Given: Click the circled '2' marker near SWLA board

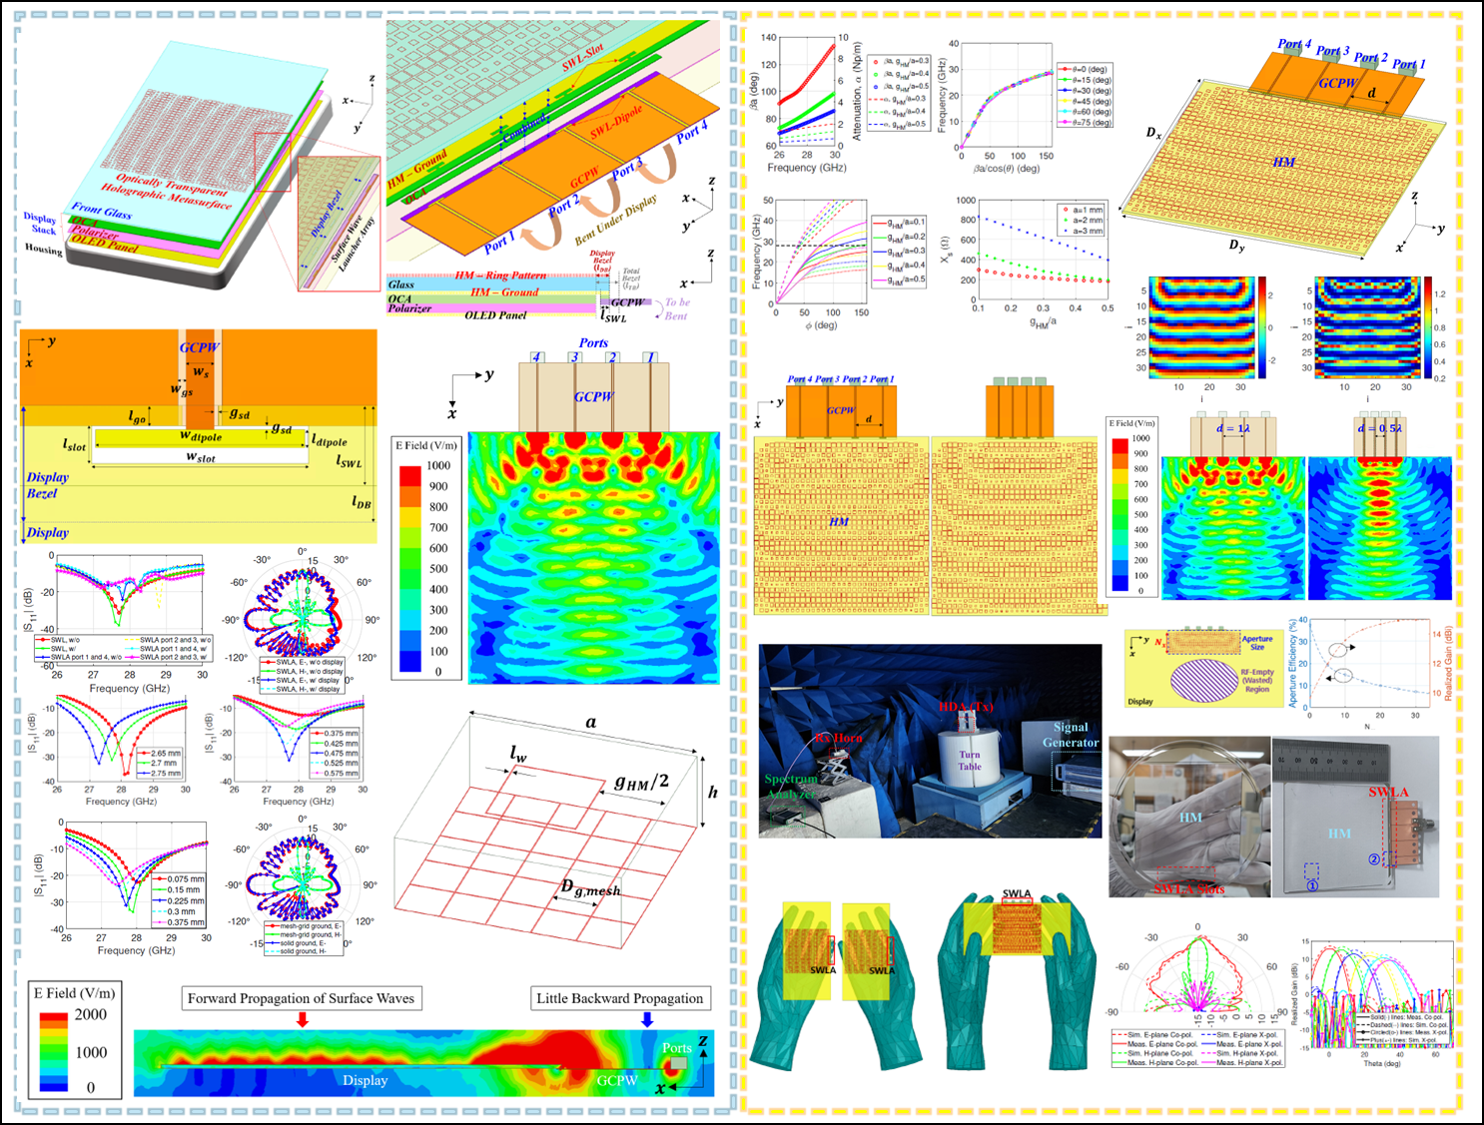Looking at the screenshot, I should coord(1374,859).
